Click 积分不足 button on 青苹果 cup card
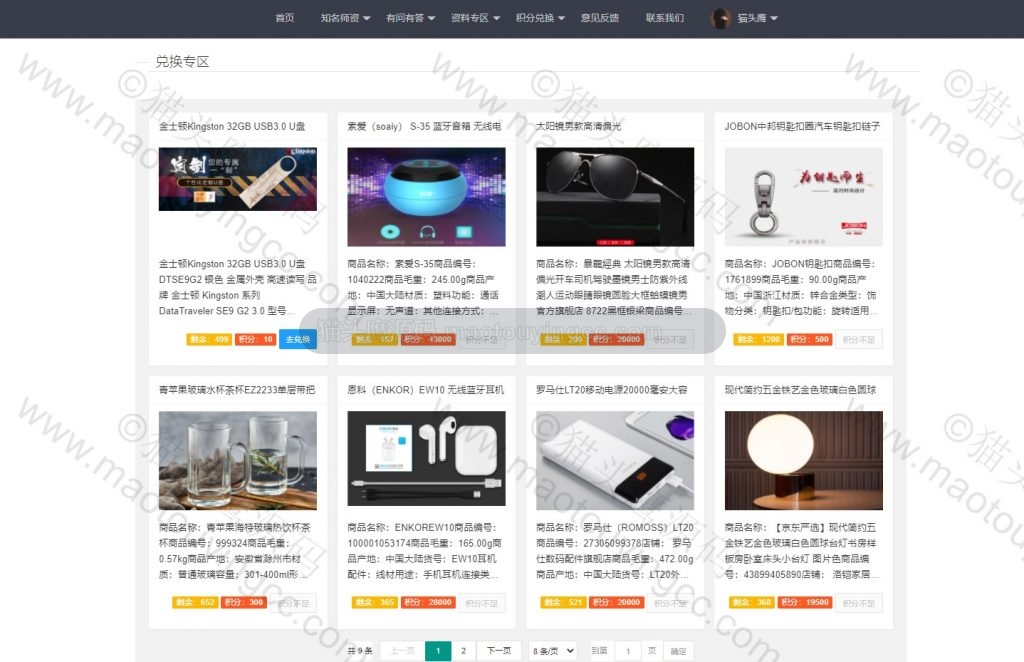The width and height of the screenshot is (1024, 662). tap(293, 603)
